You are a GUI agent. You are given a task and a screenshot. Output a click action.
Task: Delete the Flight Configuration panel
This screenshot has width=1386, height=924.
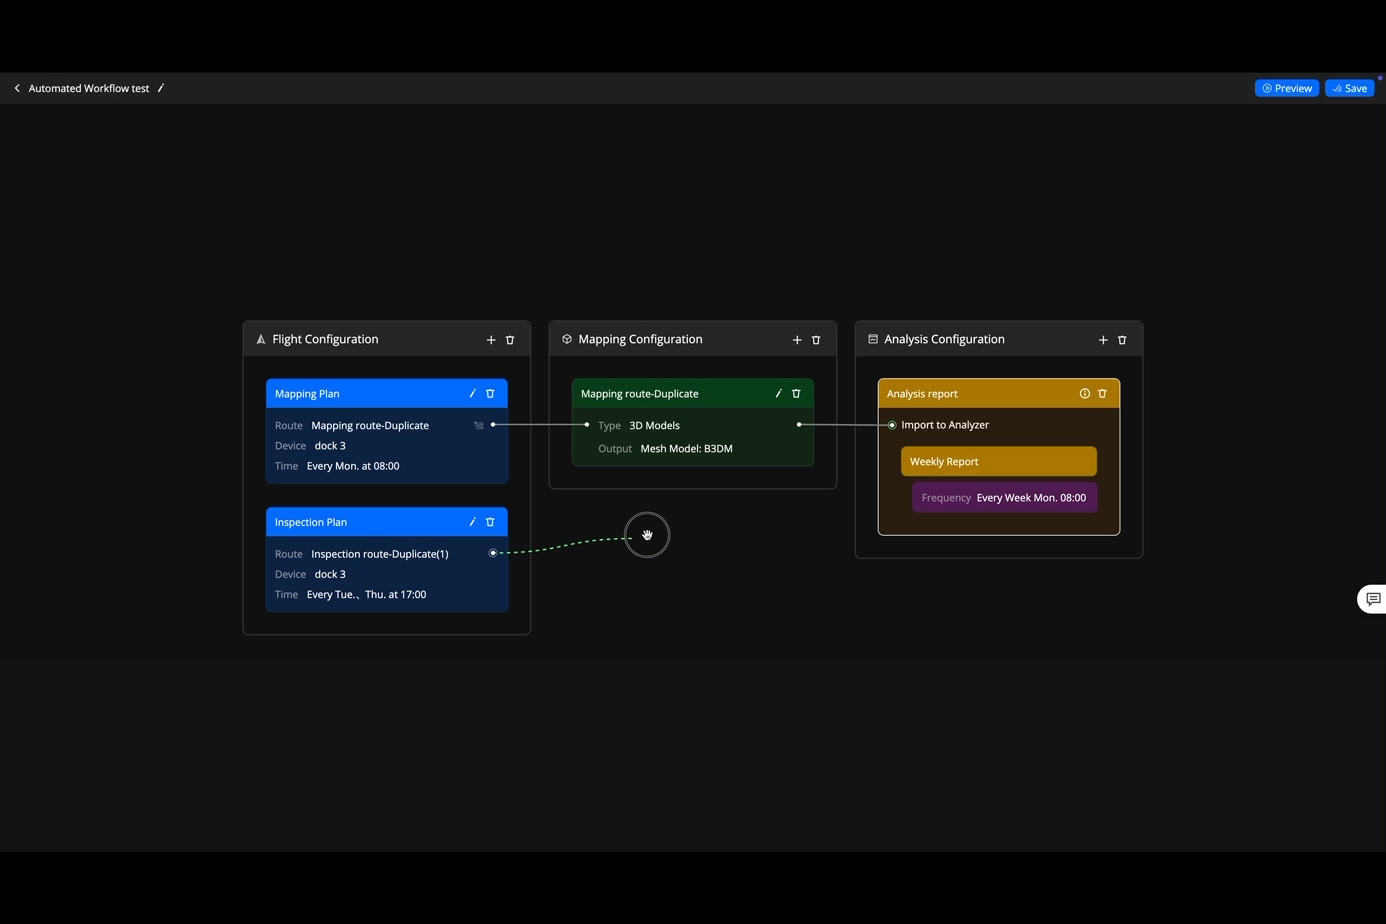510,340
